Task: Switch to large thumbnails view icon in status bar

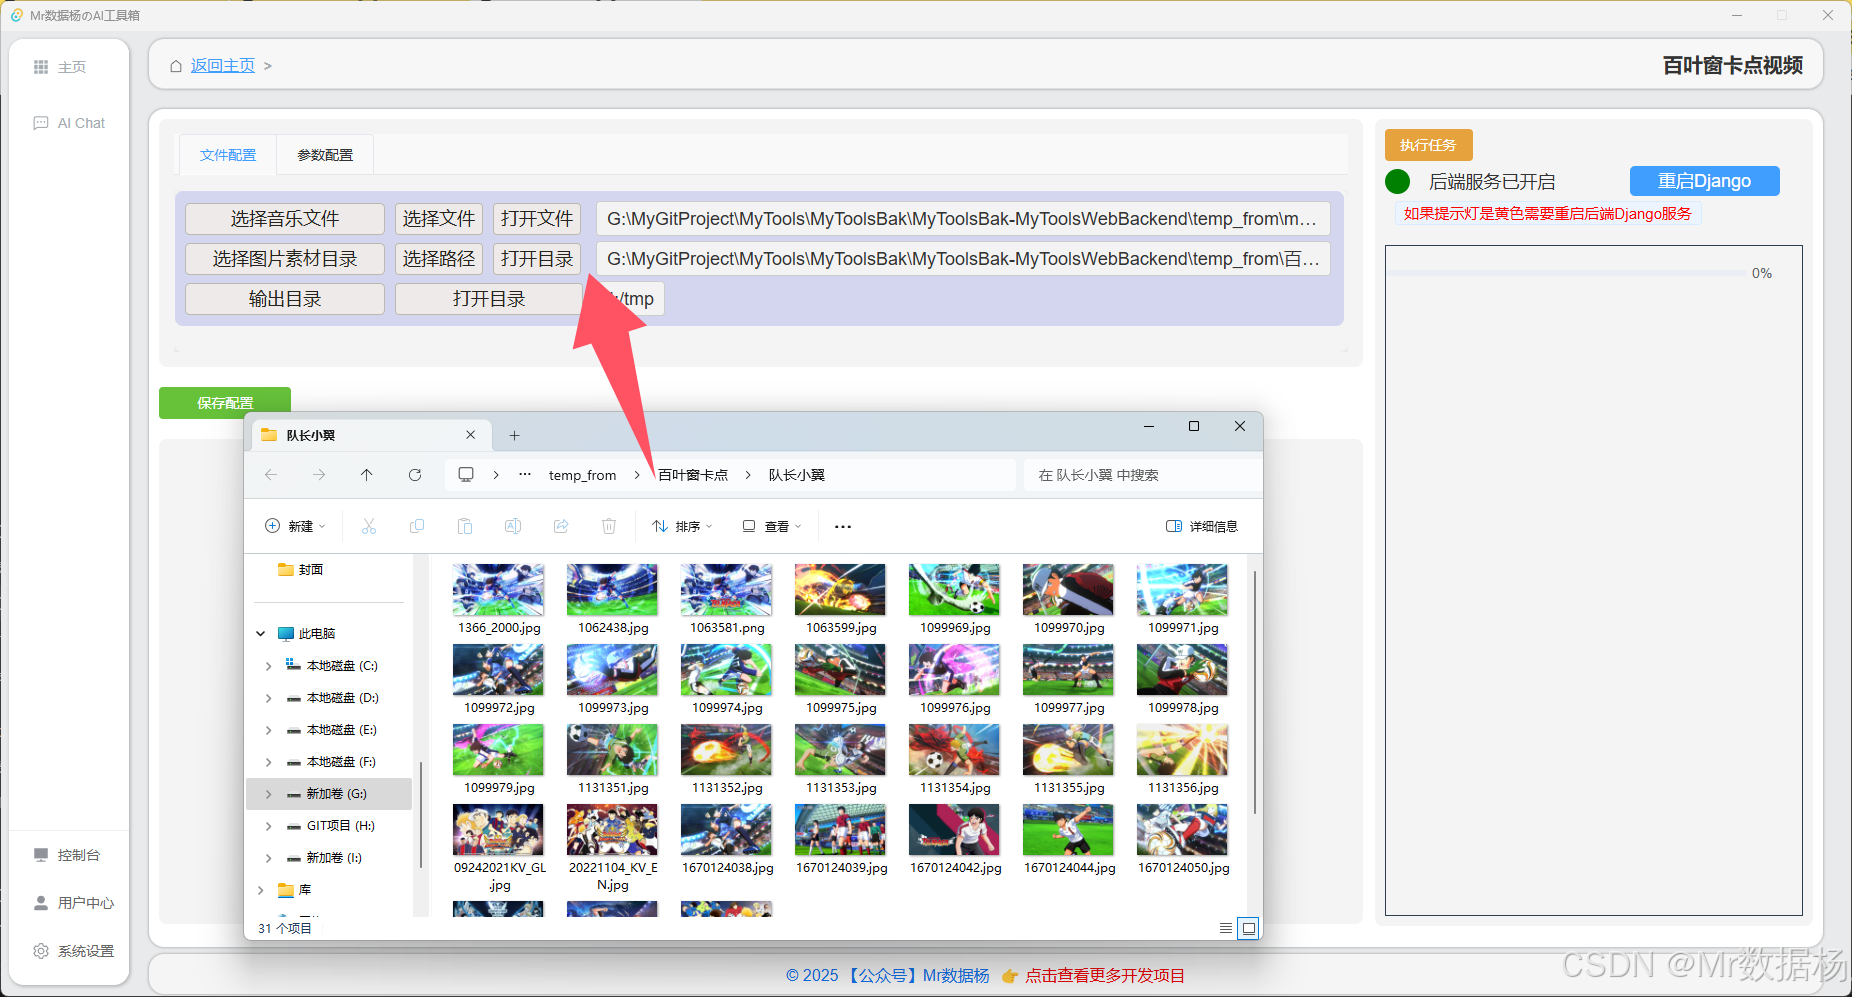Action: pyautogui.click(x=1248, y=928)
